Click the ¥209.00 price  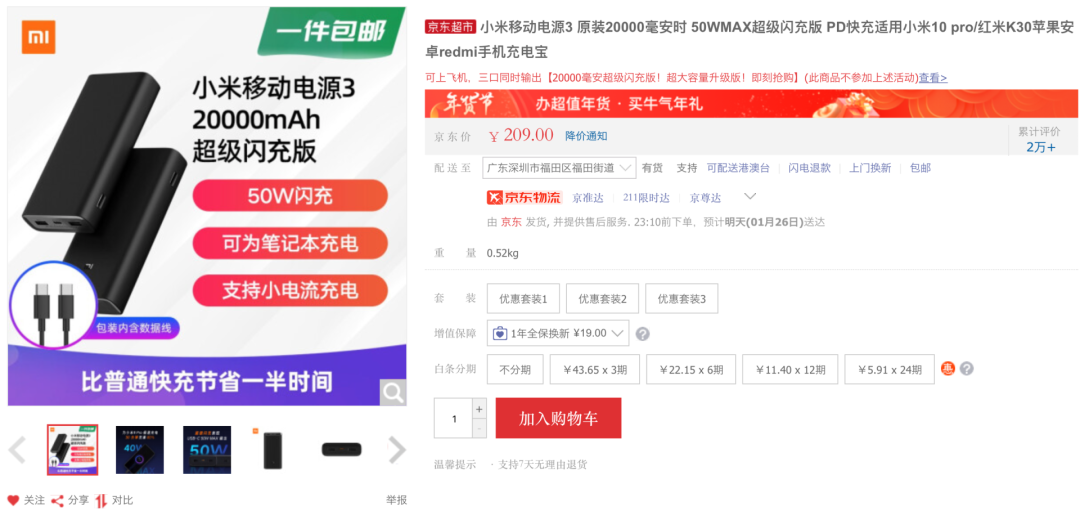521,135
